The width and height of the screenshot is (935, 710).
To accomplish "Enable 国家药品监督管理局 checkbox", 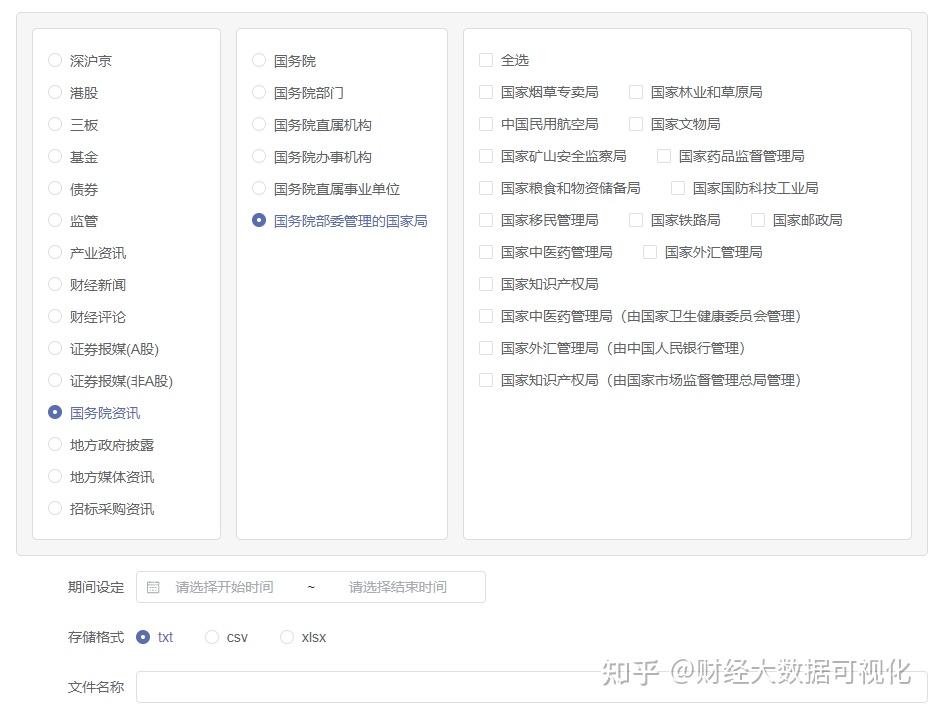I will pyautogui.click(x=664, y=156).
